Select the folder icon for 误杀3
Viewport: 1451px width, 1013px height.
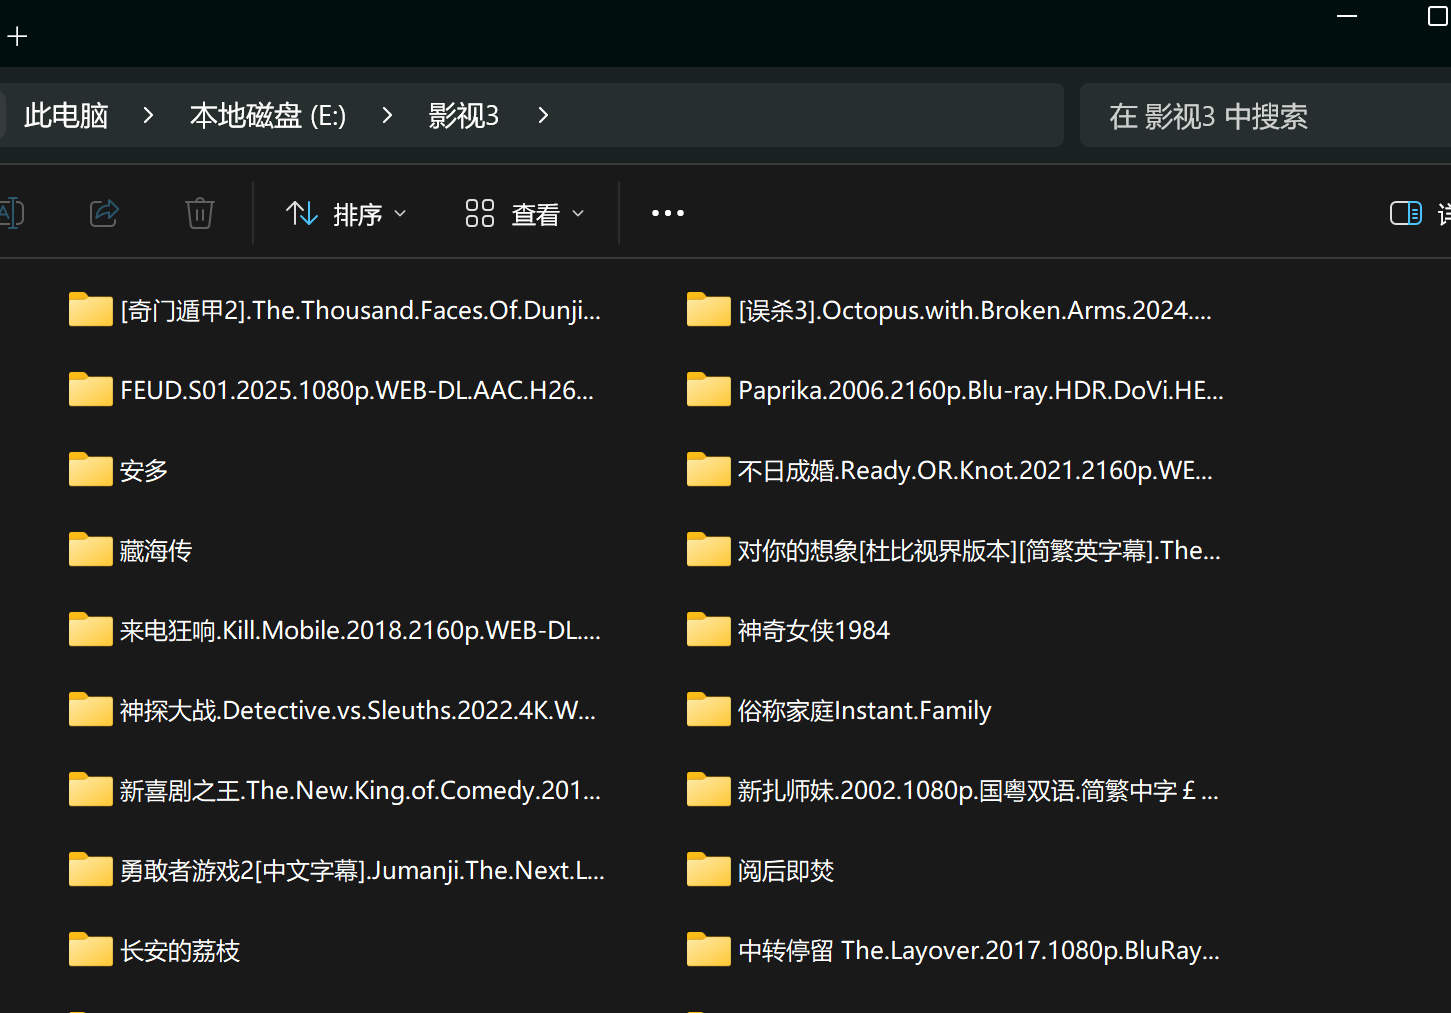(708, 310)
